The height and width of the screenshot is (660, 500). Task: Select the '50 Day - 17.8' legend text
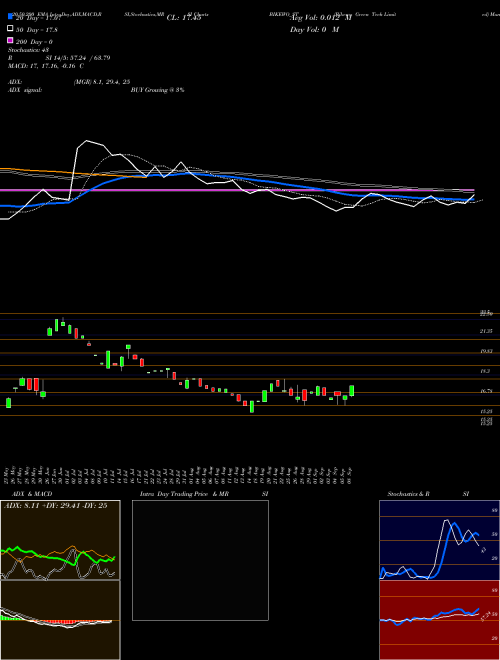click(37, 30)
